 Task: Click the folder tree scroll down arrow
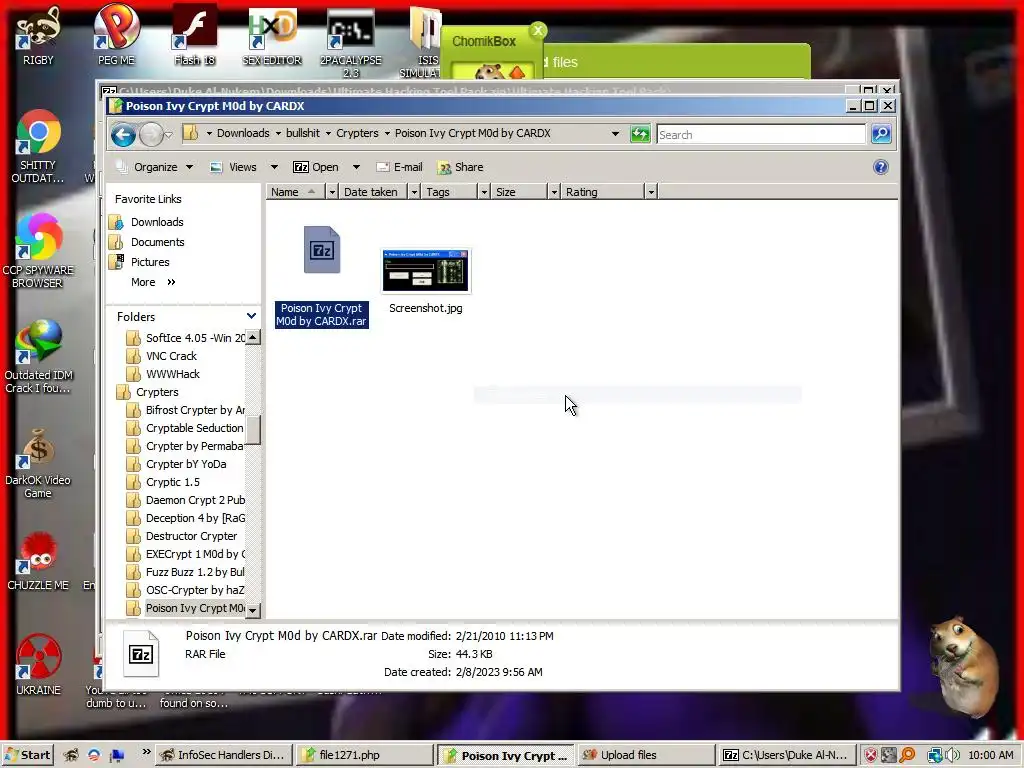coord(253,611)
